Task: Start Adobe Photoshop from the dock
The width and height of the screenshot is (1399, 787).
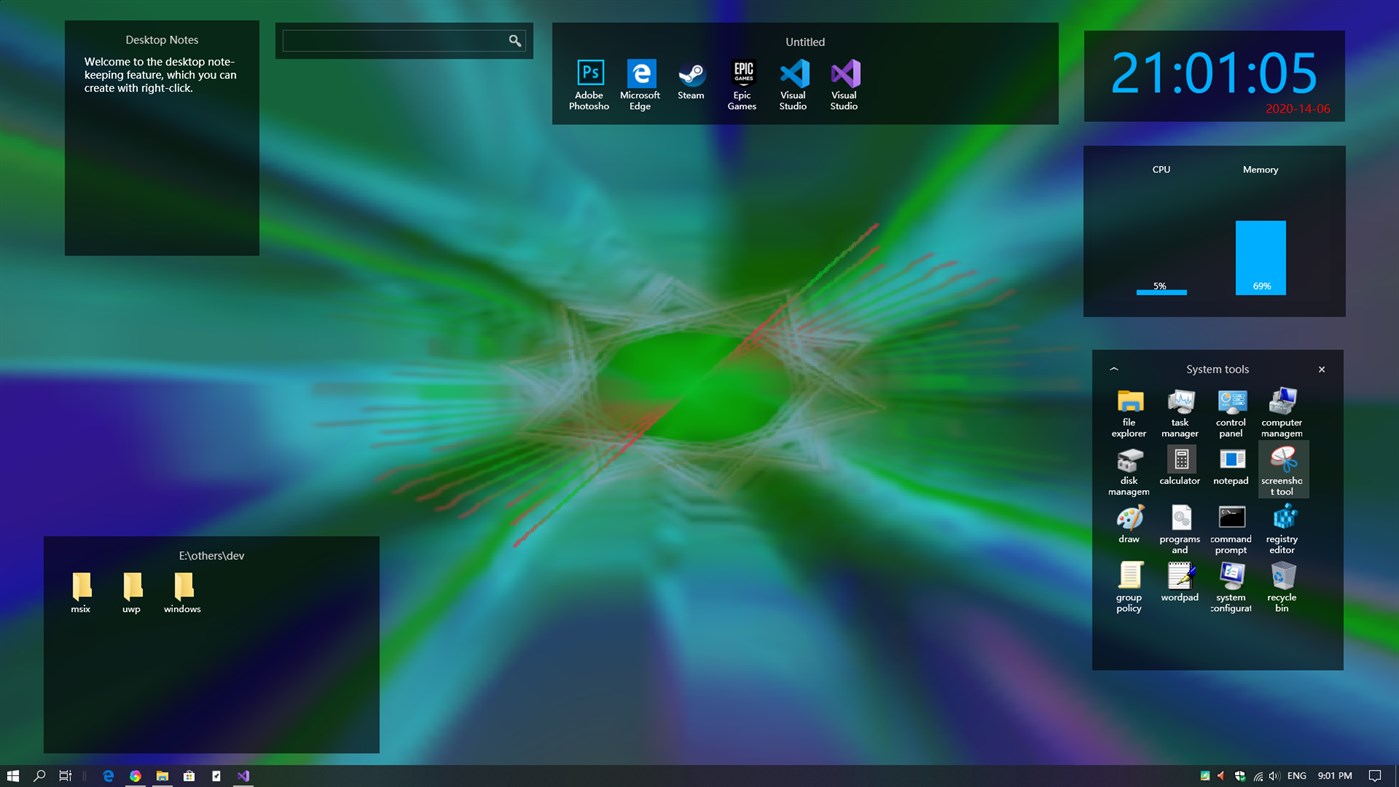Action: click(x=589, y=72)
